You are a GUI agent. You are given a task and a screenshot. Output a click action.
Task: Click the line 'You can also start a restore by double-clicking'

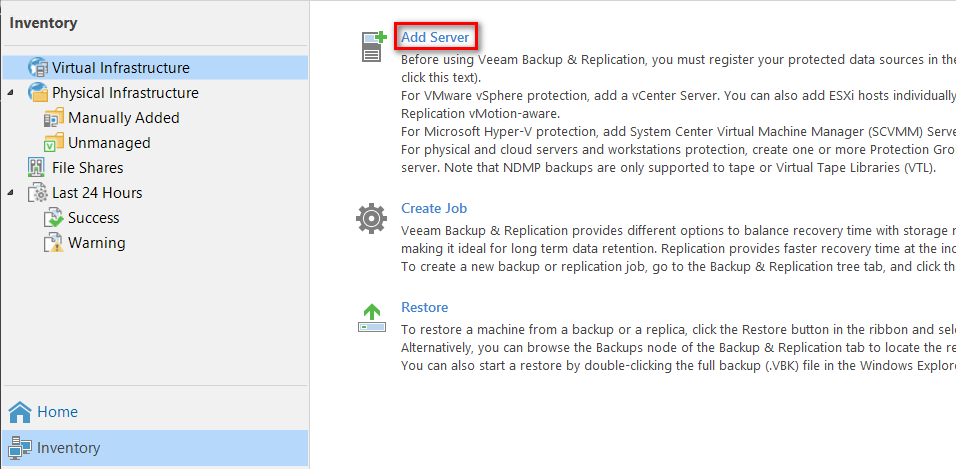pos(678,365)
